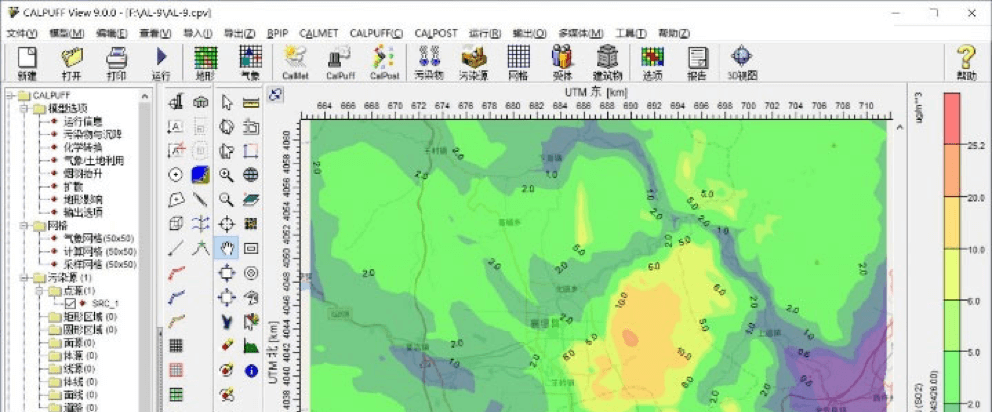
Task: Open the 工具(T) menu
Action: [631, 33]
